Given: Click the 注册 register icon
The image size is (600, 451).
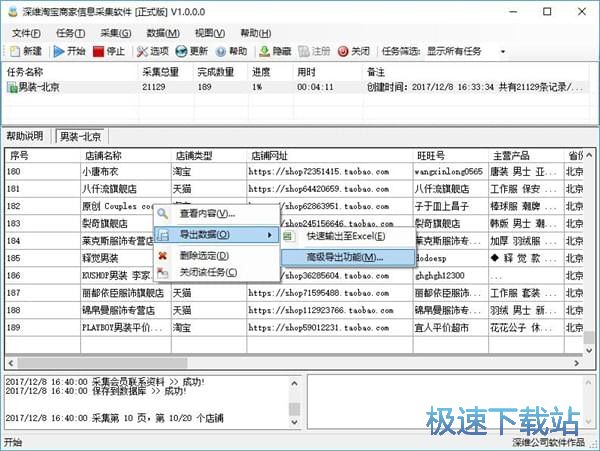Looking at the screenshot, I should pos(304,51).
